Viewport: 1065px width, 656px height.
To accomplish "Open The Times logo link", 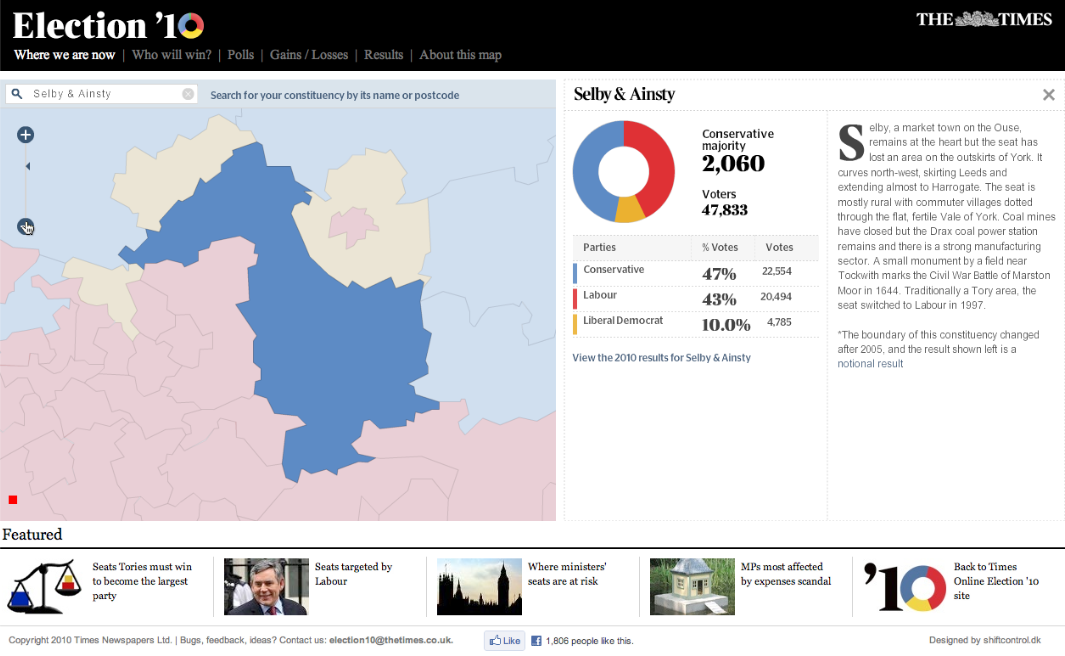I will pos(983,19).
